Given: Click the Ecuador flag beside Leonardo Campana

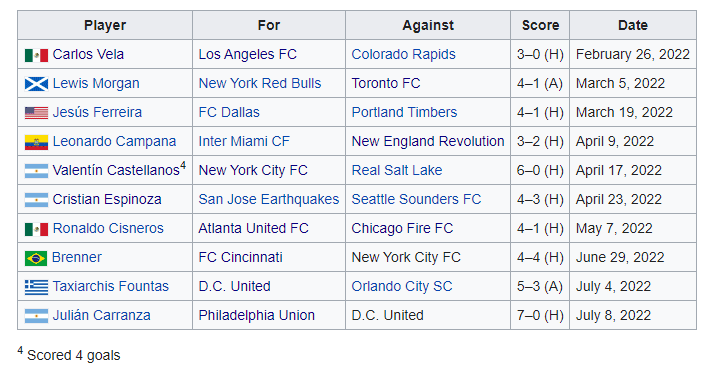Looking at the screenshot, I should coord(36,142).
